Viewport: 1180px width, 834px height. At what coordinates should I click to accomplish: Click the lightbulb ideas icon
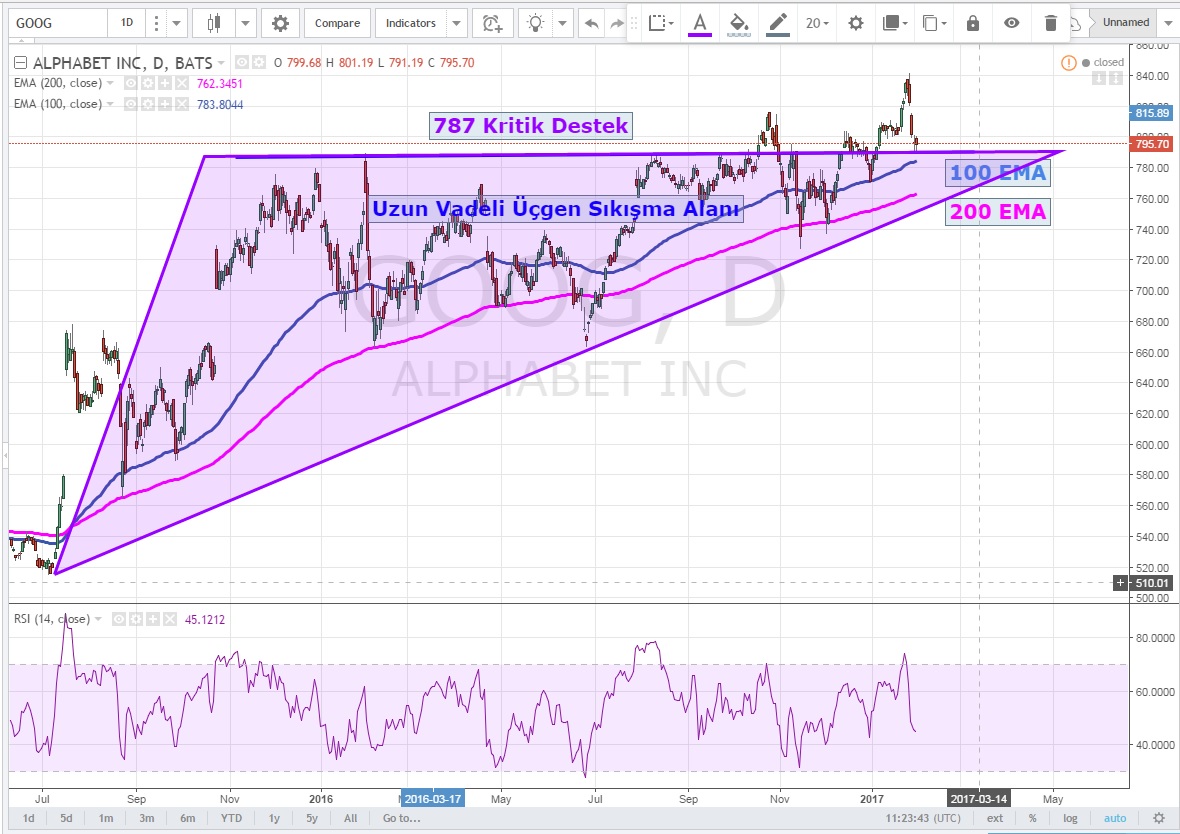(537, 23)
